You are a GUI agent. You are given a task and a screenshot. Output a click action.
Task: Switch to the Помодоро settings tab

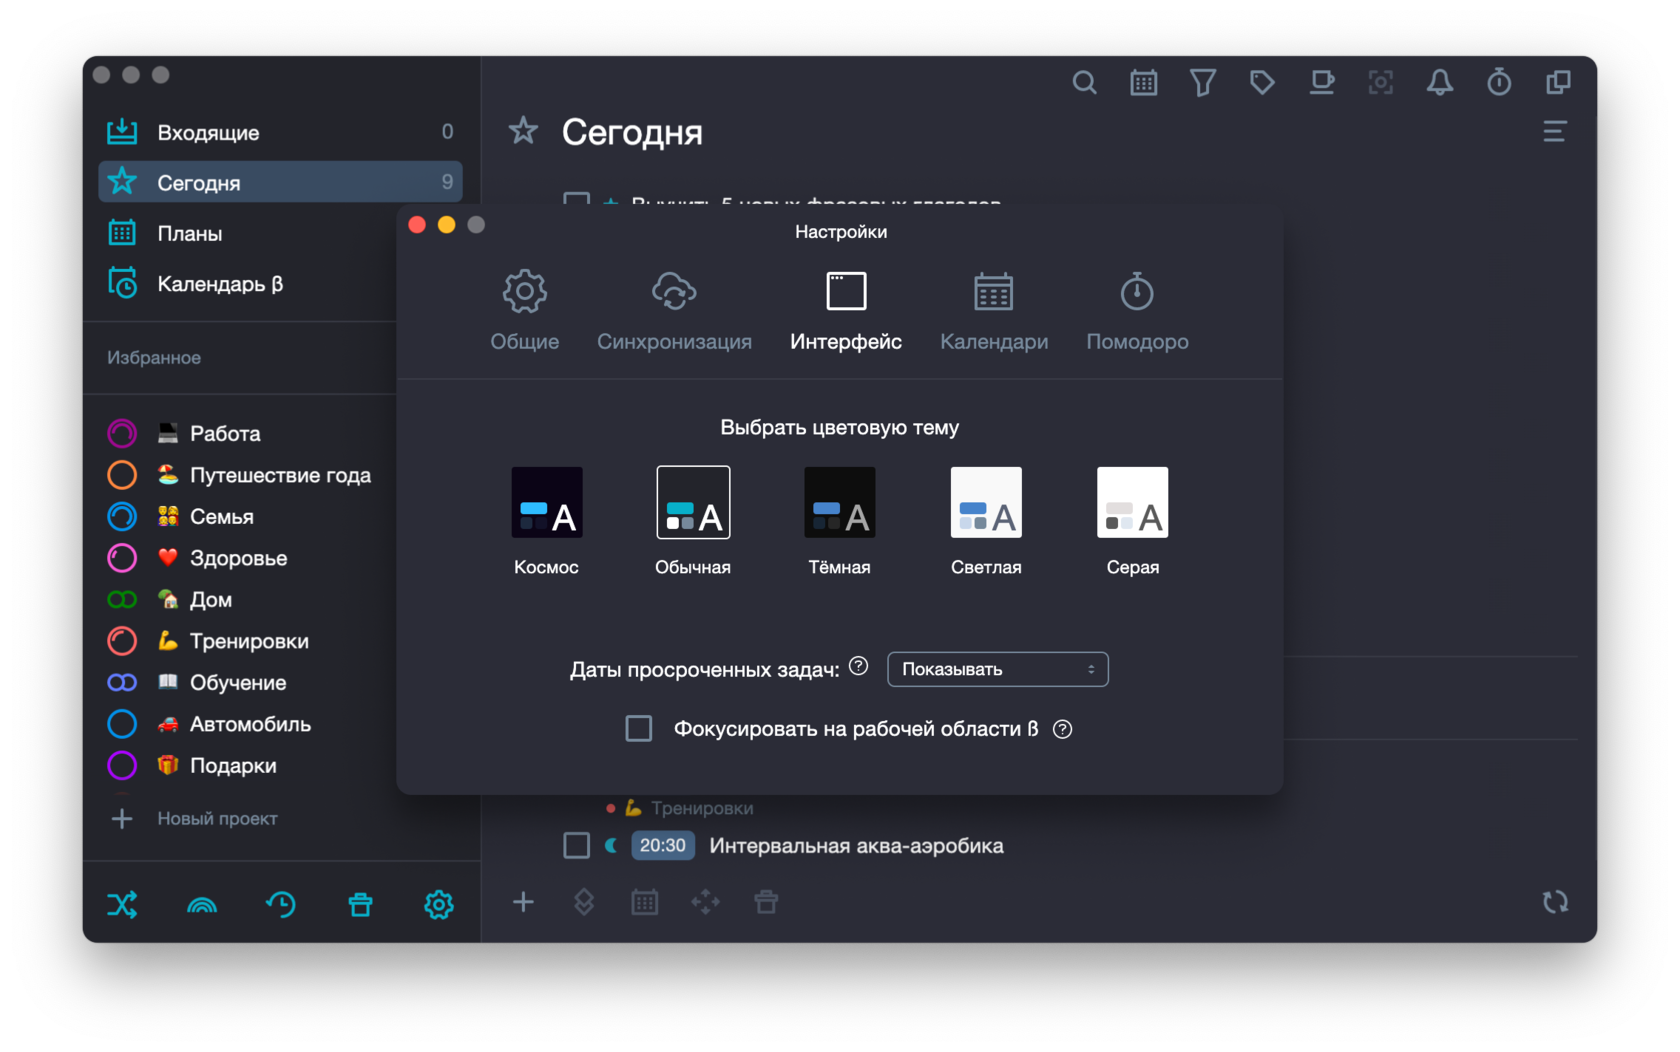click(1137, 311)
